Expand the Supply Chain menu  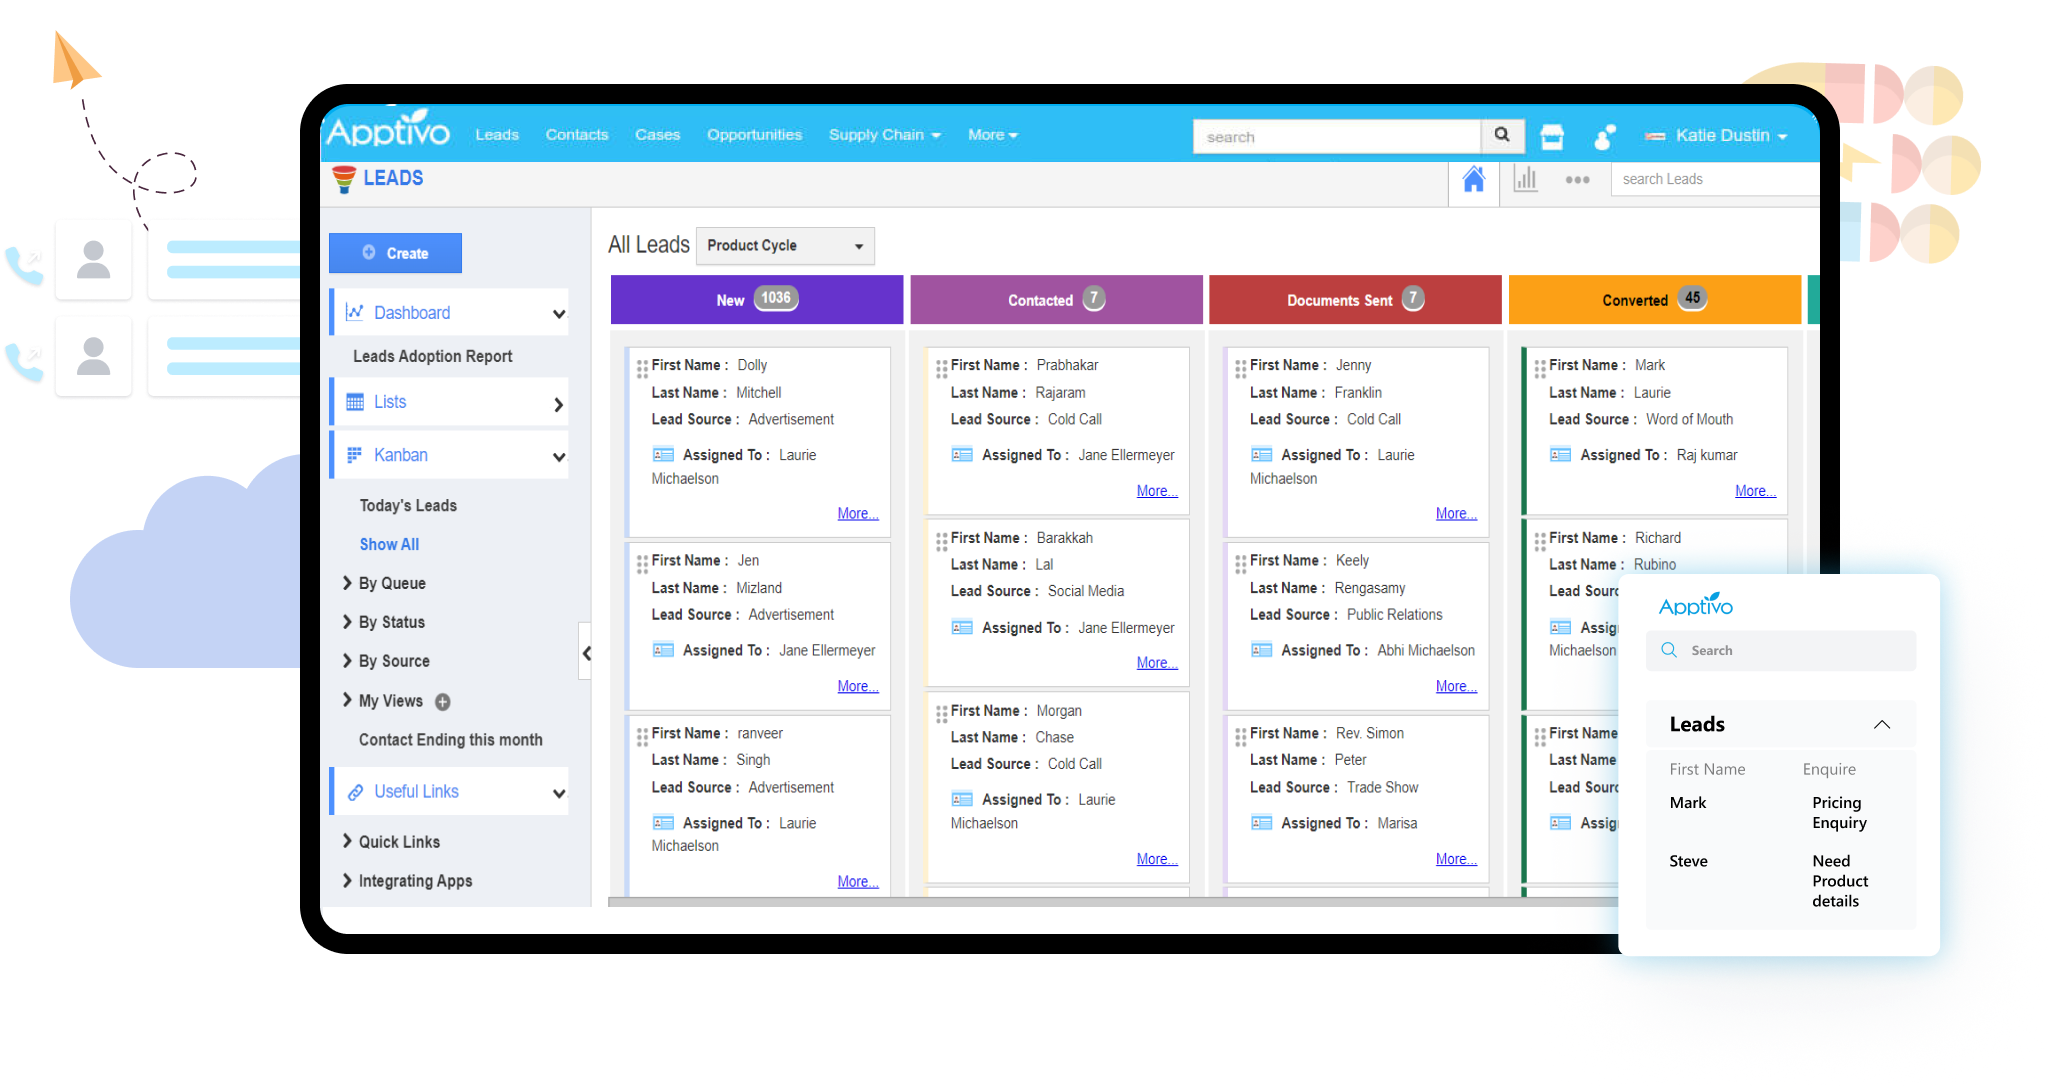point(884,135)
